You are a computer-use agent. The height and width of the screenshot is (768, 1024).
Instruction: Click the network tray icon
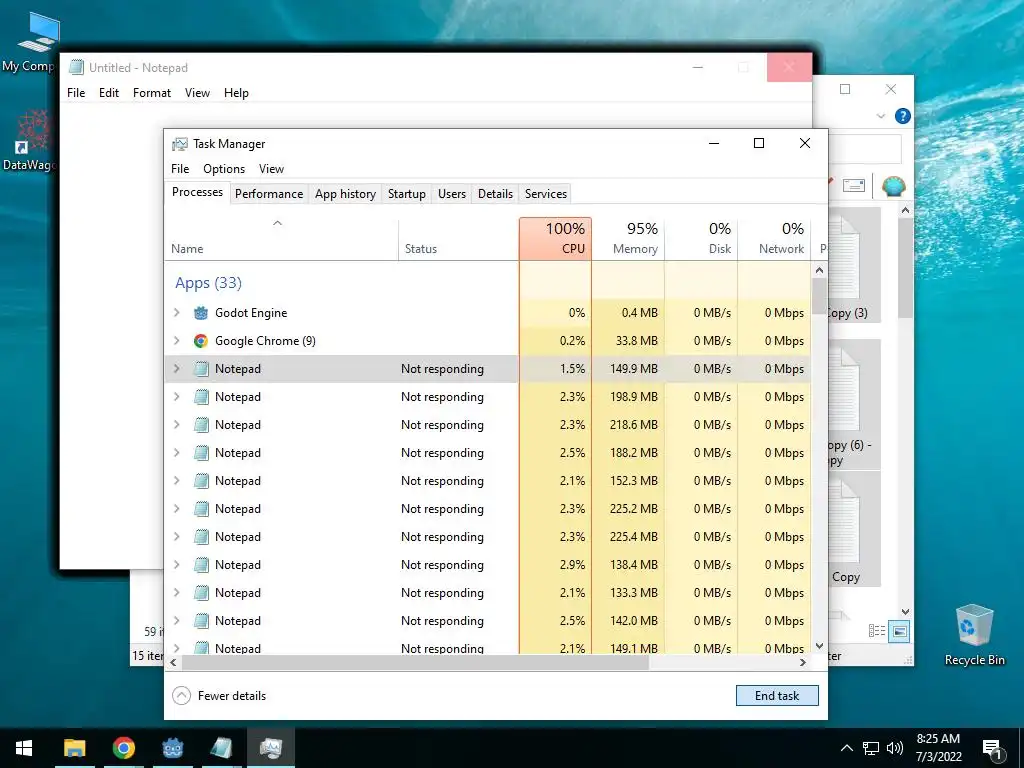click(871, 748)
